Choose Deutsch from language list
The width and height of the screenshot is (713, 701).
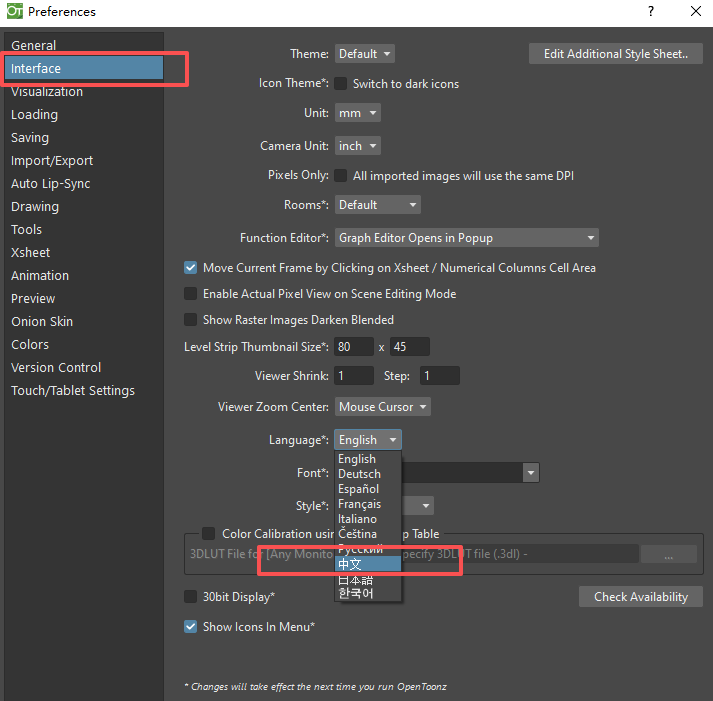pyautogui.click(x=368, y=474)
